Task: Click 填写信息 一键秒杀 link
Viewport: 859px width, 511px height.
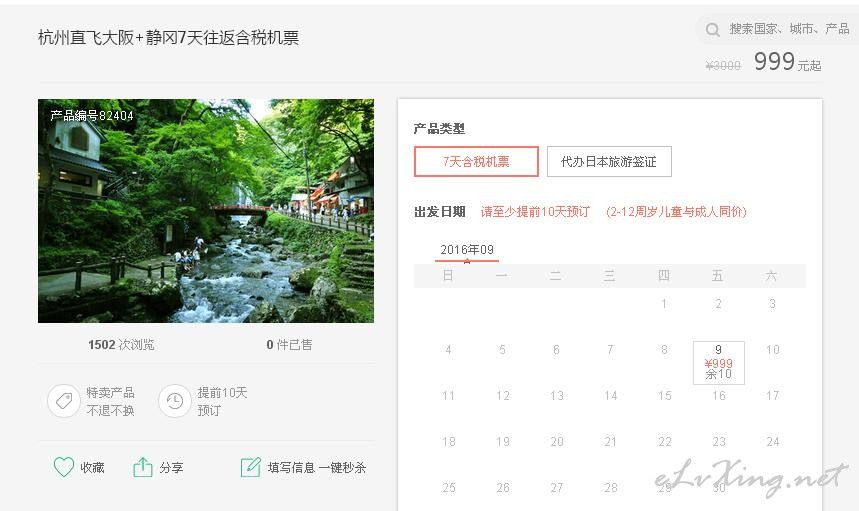Action: click(317, 468)
